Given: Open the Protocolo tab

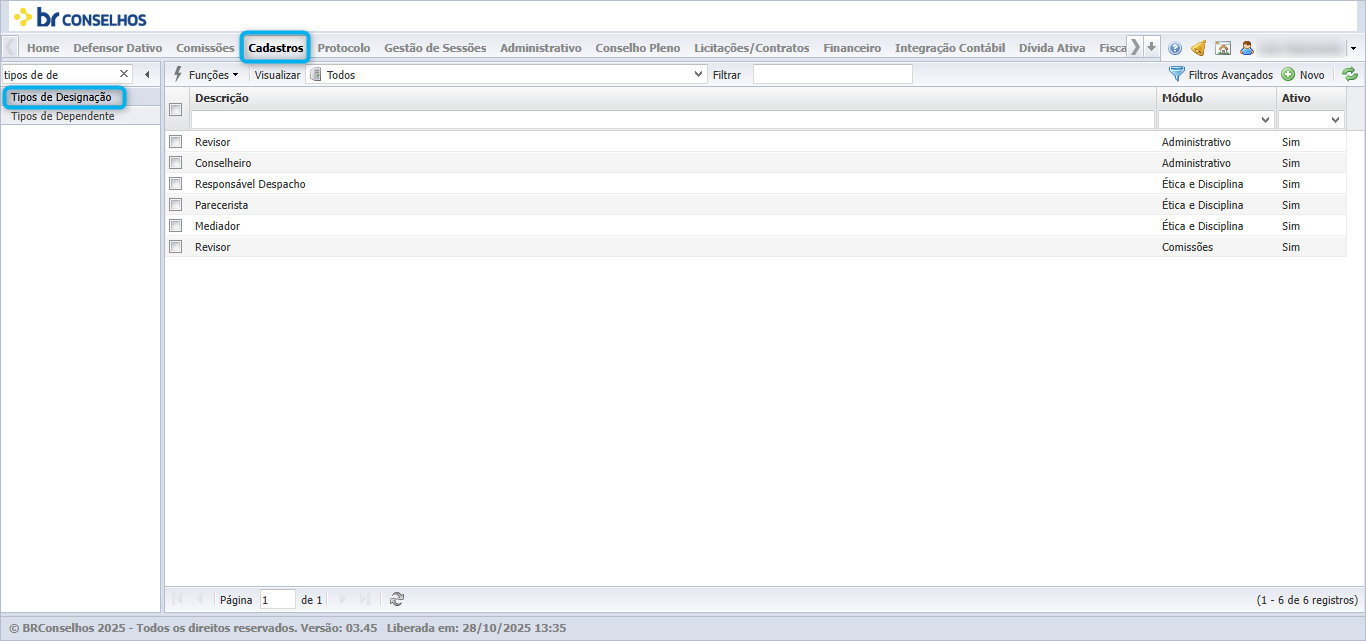Looking at the screenshot, I should click(344, 48).
